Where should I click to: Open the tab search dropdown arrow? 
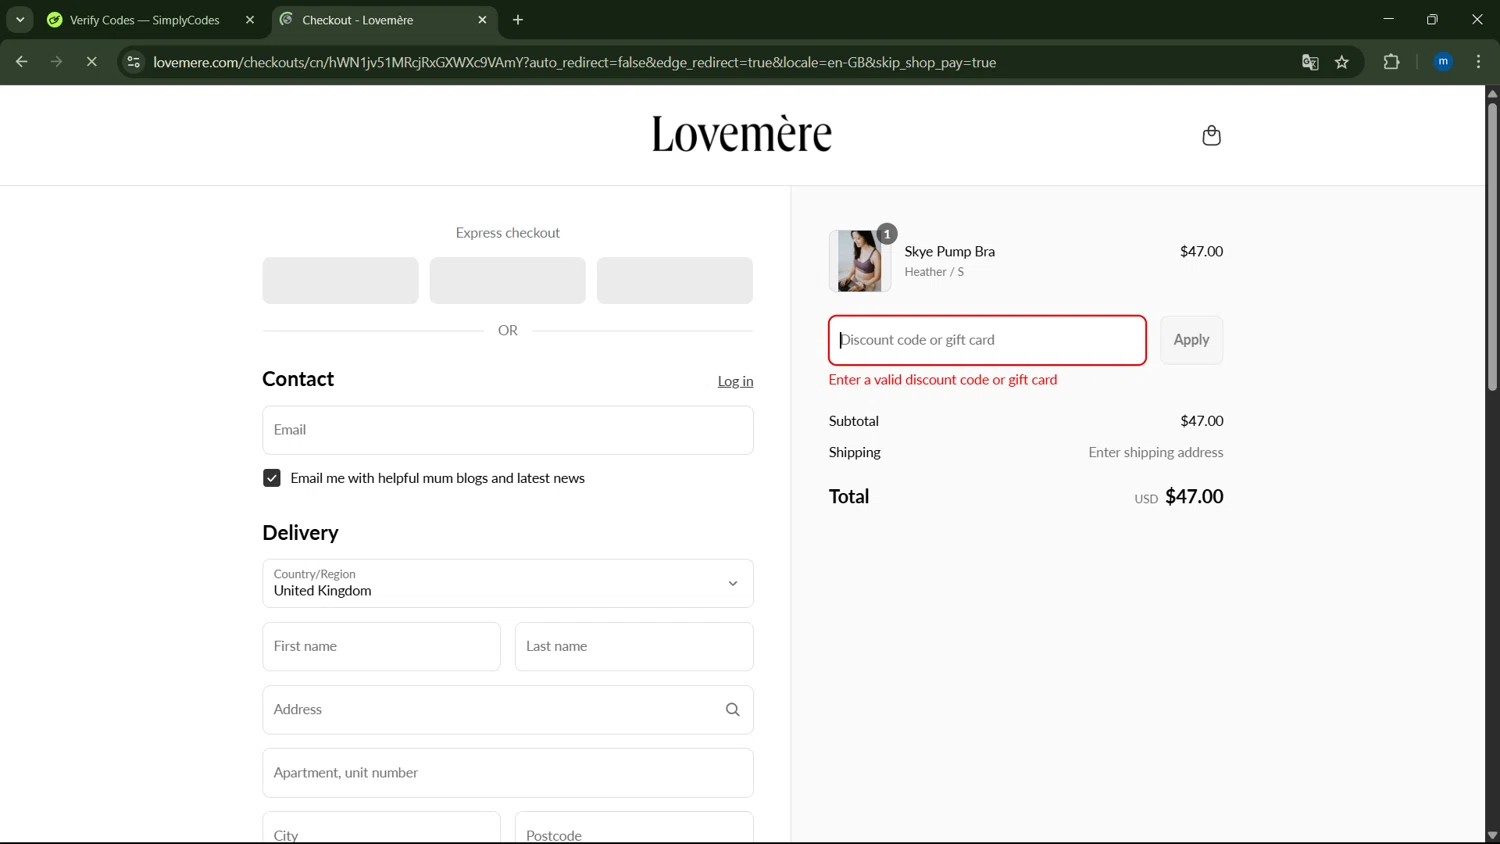pyautogui.click(x=20, y=20)
